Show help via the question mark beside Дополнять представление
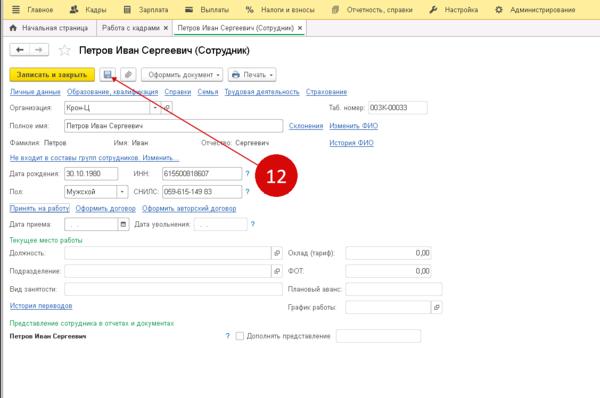Image resolution: width=600 pixels, height=398 pixels. 228,336
